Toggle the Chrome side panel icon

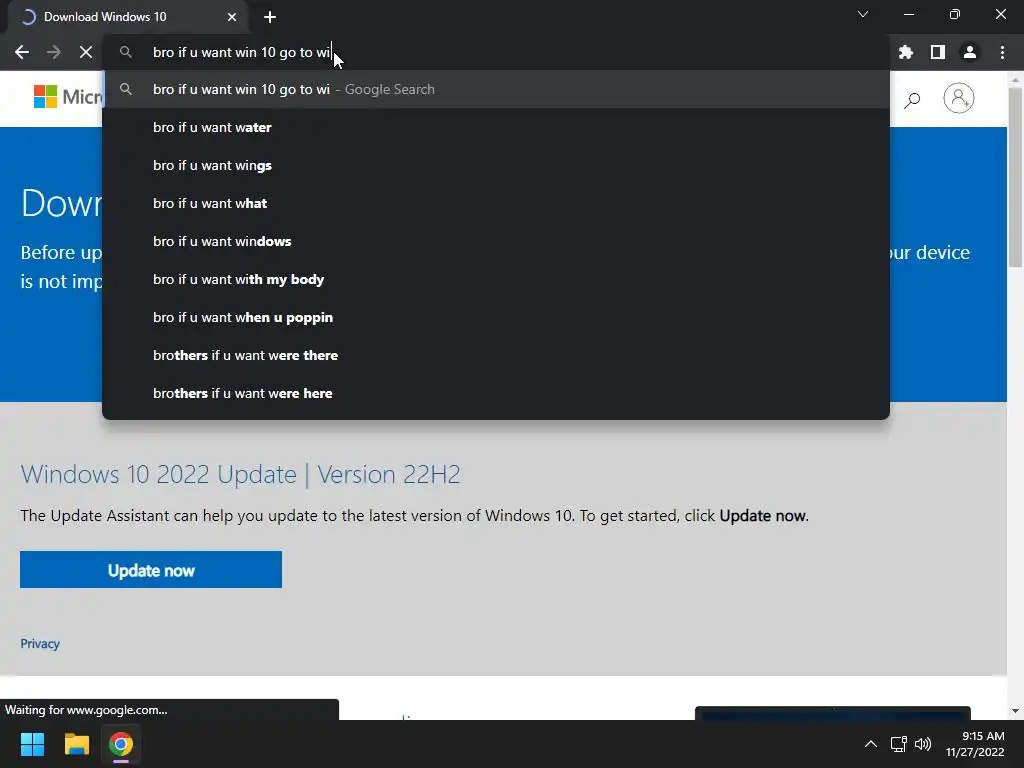[938, 52]
